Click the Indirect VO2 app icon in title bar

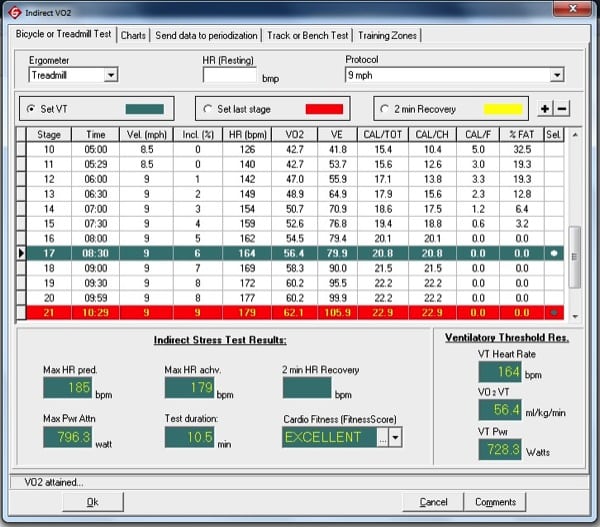pos(14,12)
